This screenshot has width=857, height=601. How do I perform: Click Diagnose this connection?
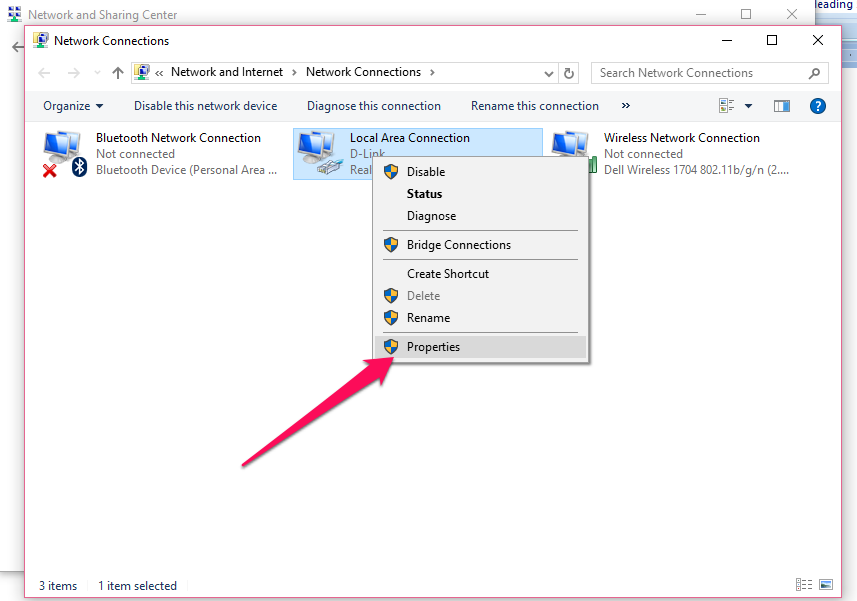point(373,106)
